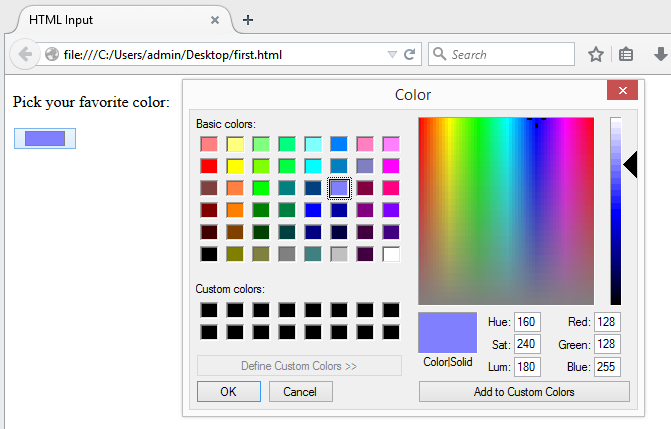Viewport: 671px width, 429px height.
Task: Click the Hue value field
Action: click(x=527, y=322)
